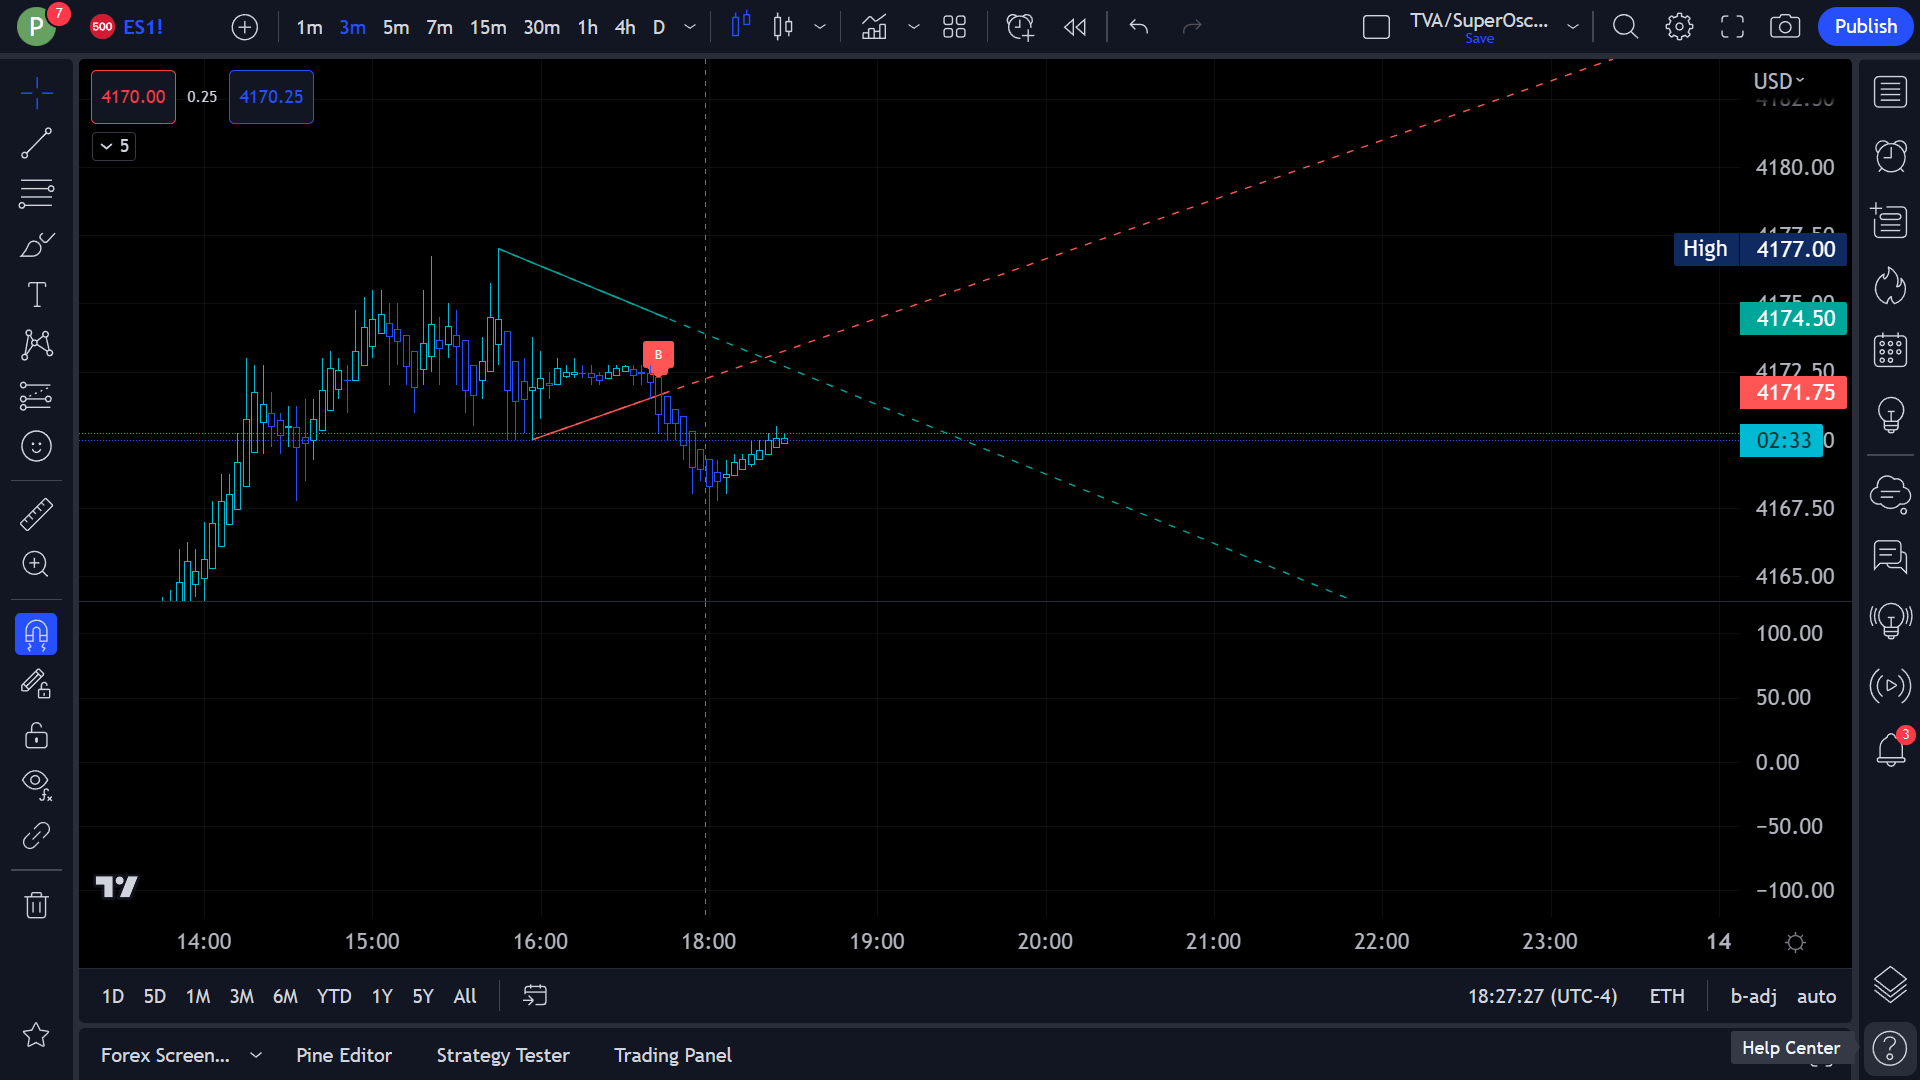Pick the Measure ruler tool
1920x1080 pixels.
36,514
